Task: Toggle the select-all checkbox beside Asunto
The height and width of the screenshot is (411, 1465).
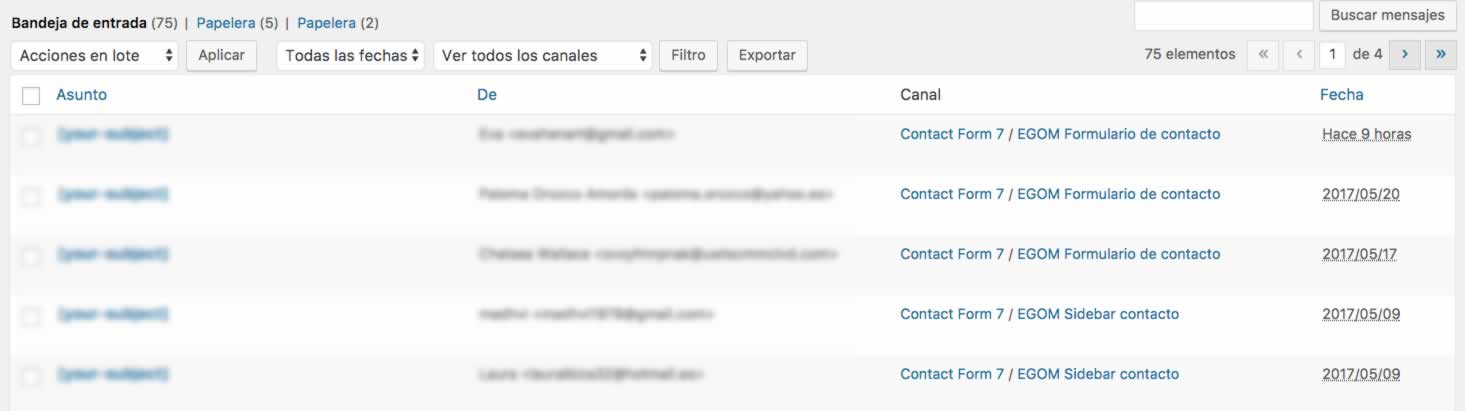Action: pyautogui.click(x=31, y=96)
